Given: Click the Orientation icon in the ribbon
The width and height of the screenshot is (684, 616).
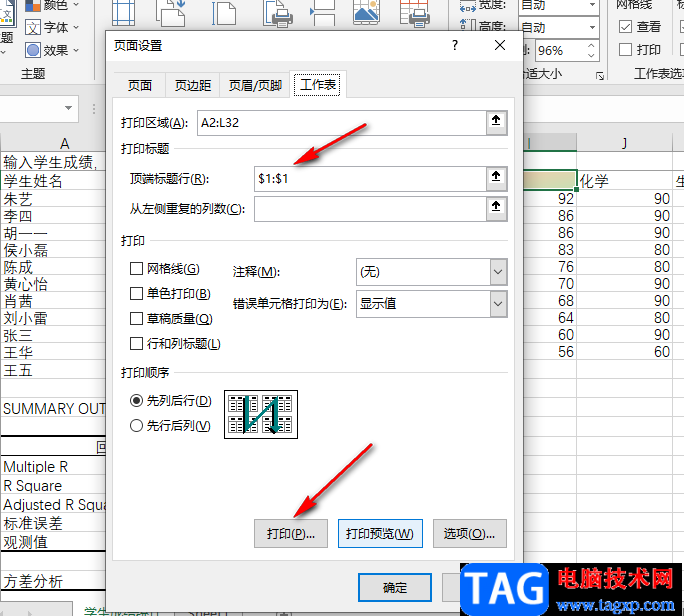Looking at the screenshot, I should (x=171, y=12).
